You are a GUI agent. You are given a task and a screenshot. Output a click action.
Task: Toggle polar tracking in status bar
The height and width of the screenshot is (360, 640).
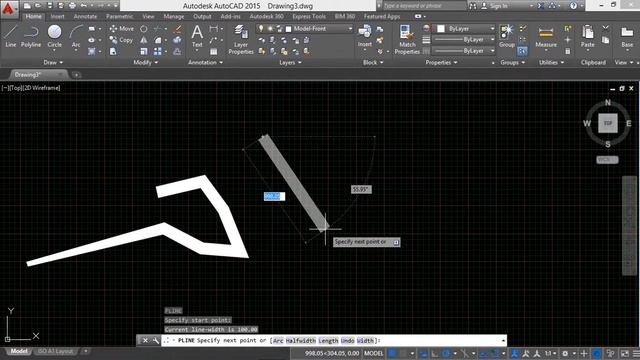pyautogui.click(x=446, y=353)
